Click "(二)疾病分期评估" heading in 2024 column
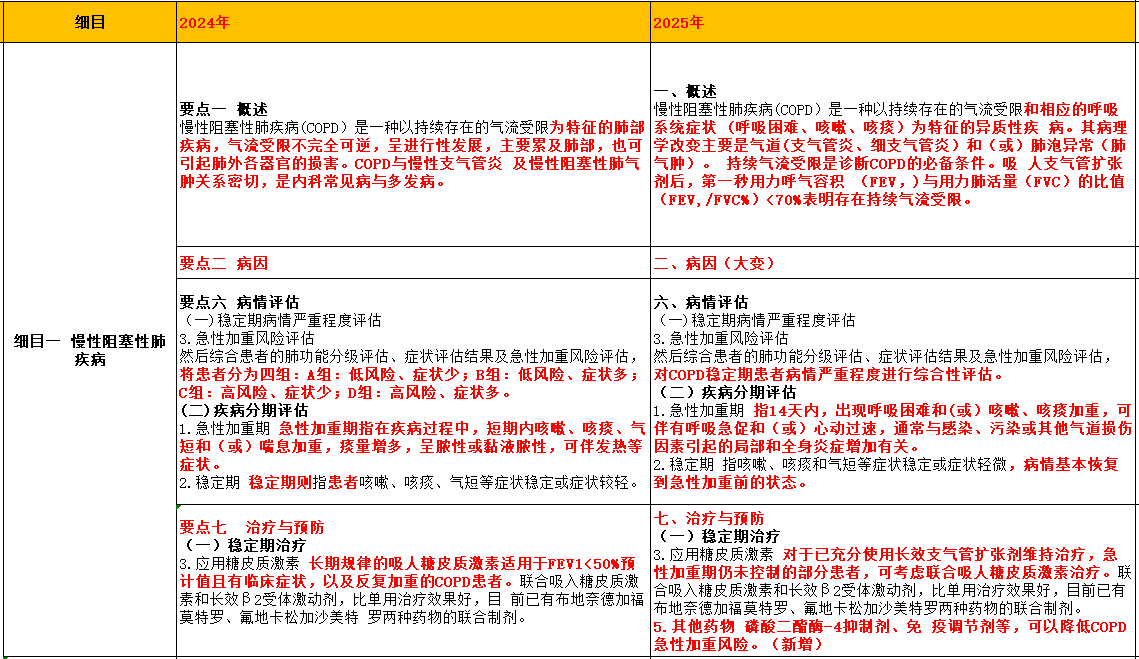1139x659 pixels. [x=243, y=411]
